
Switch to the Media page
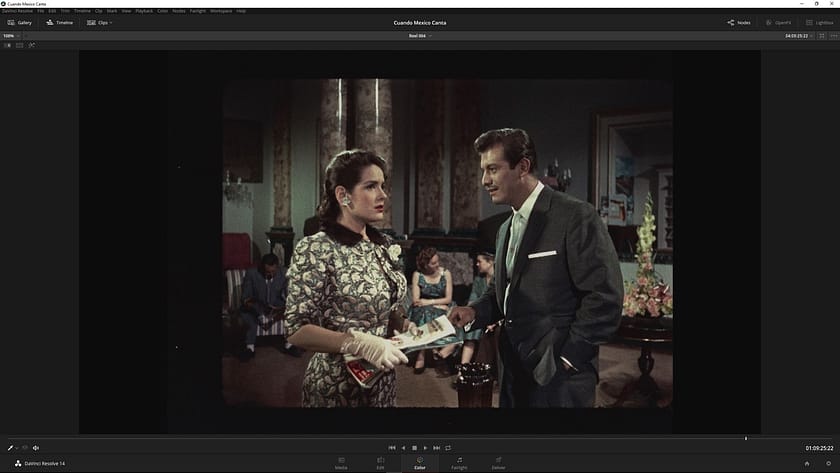click(341, 463)
